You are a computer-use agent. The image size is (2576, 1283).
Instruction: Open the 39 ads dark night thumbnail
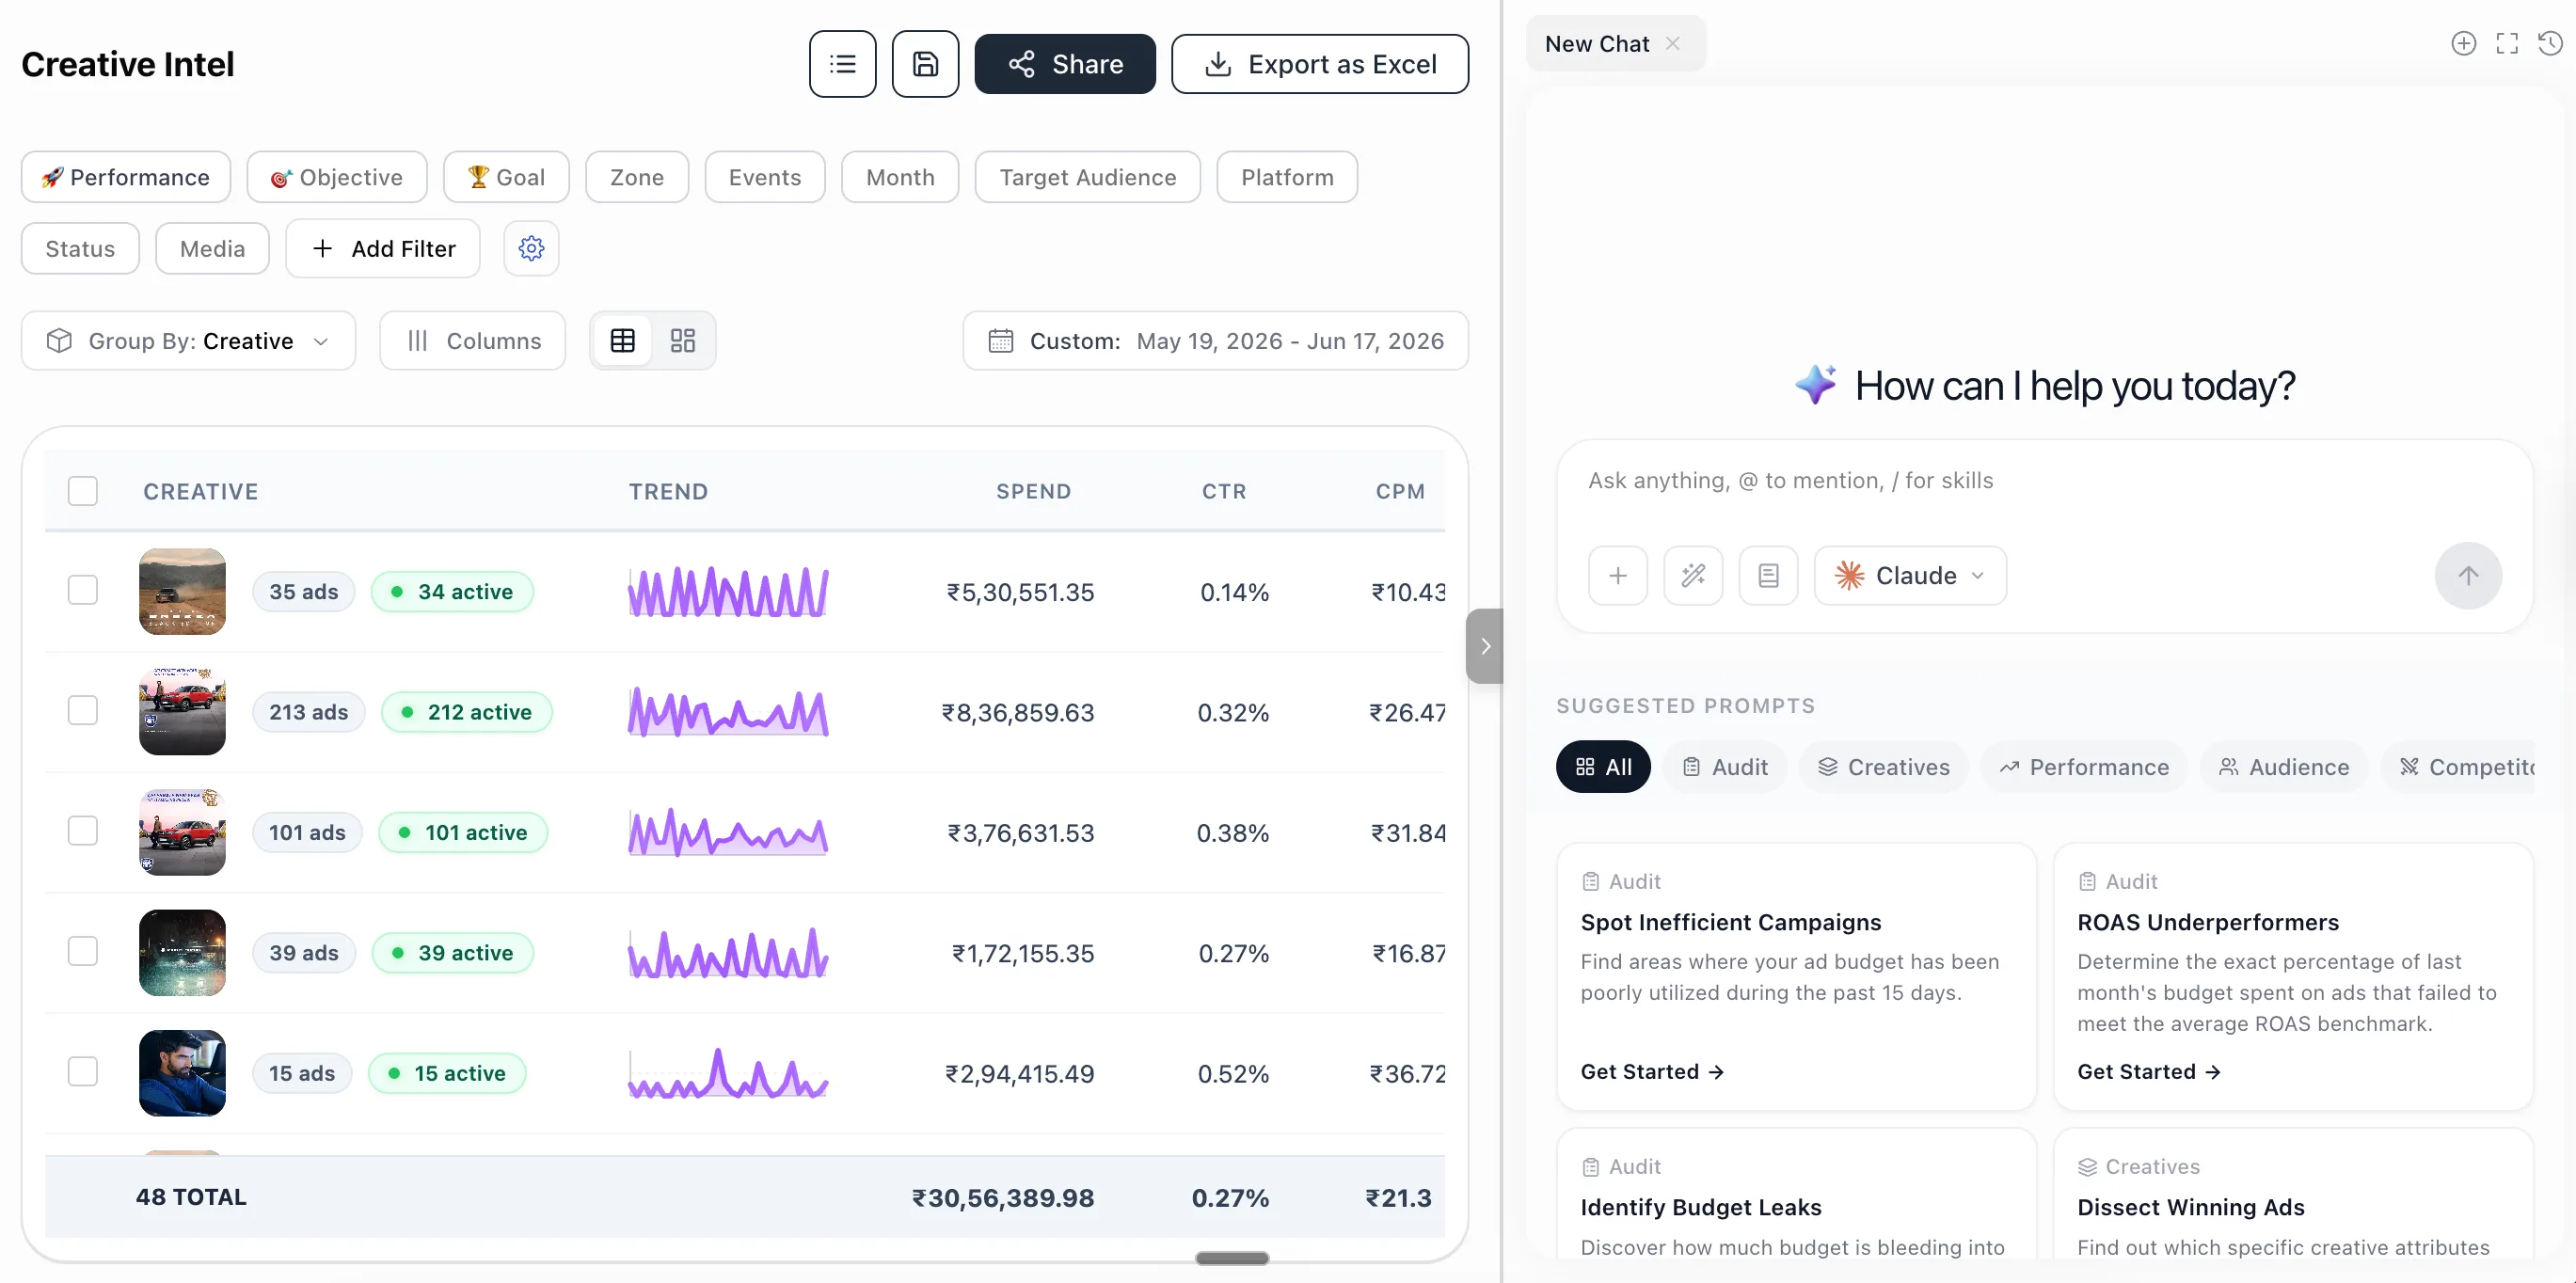coord(182,952)
